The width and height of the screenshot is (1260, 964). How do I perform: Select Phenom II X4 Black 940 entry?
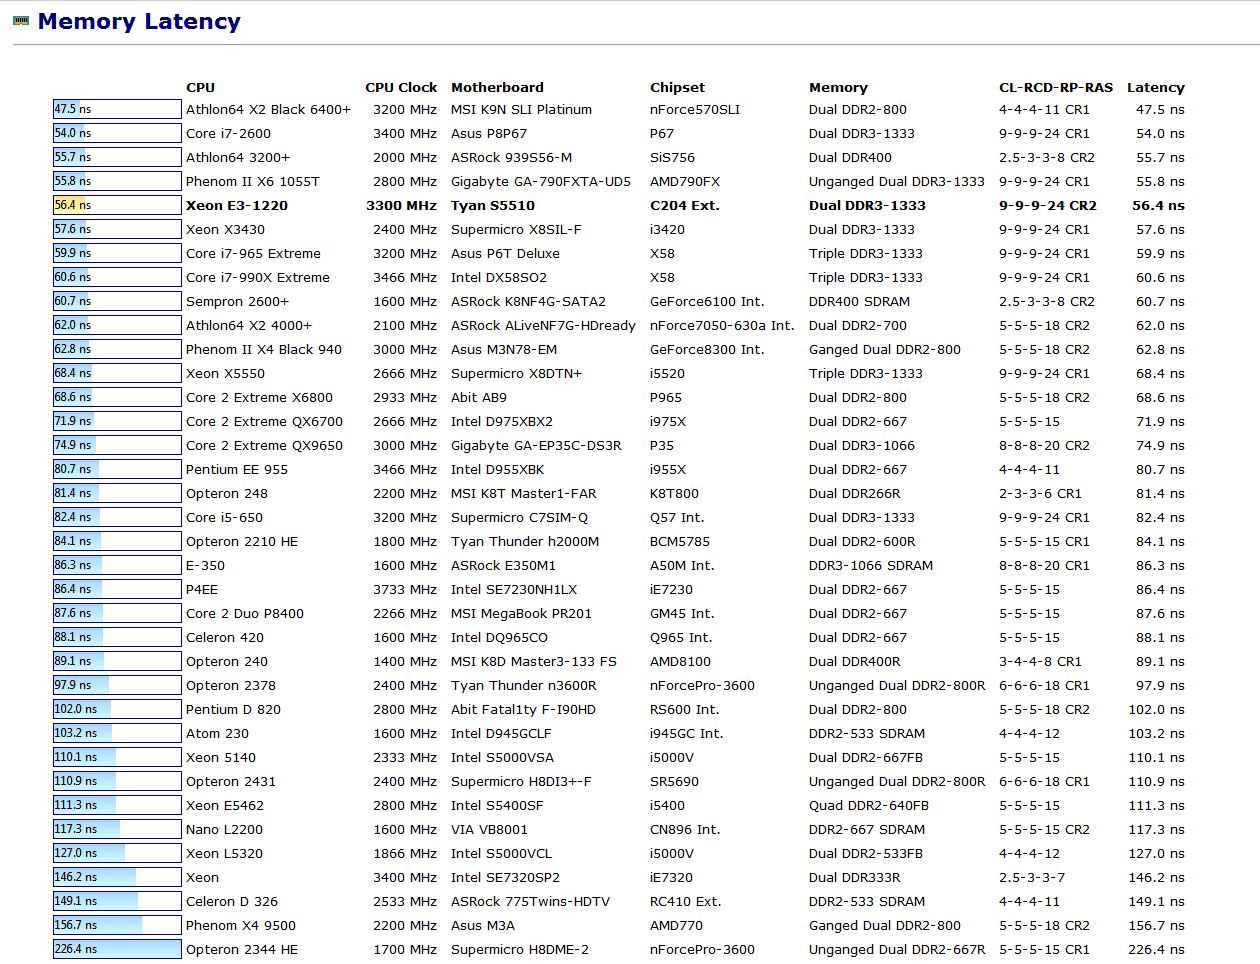(264, 349)
